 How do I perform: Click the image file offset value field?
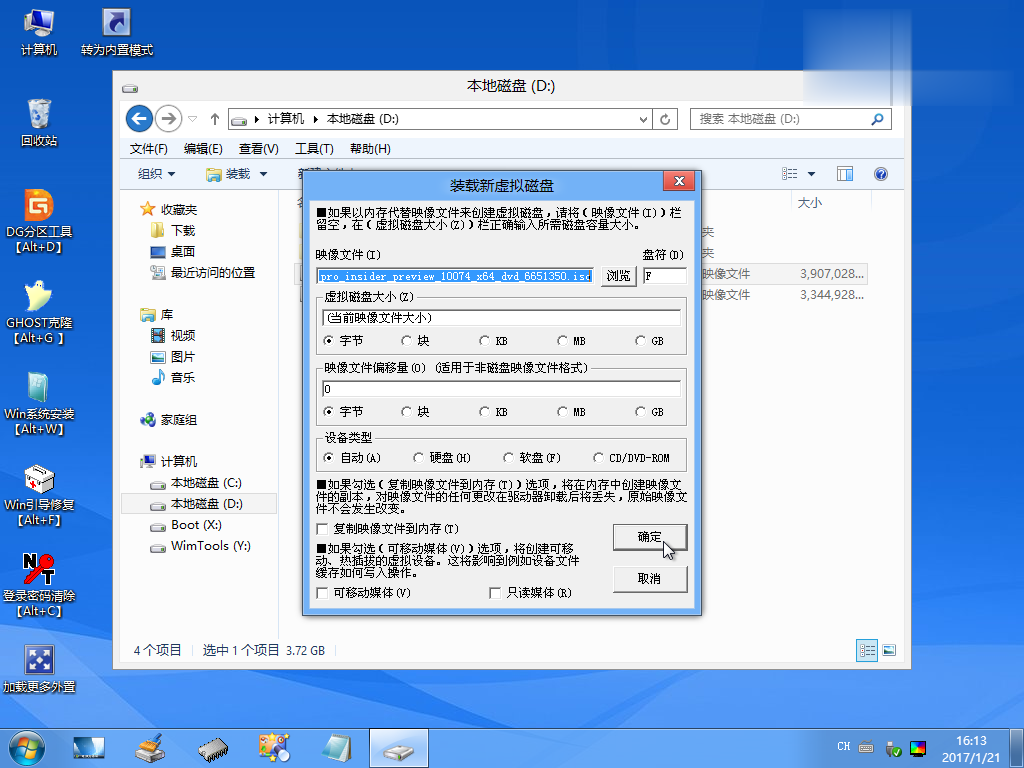(x=502, y=389)
